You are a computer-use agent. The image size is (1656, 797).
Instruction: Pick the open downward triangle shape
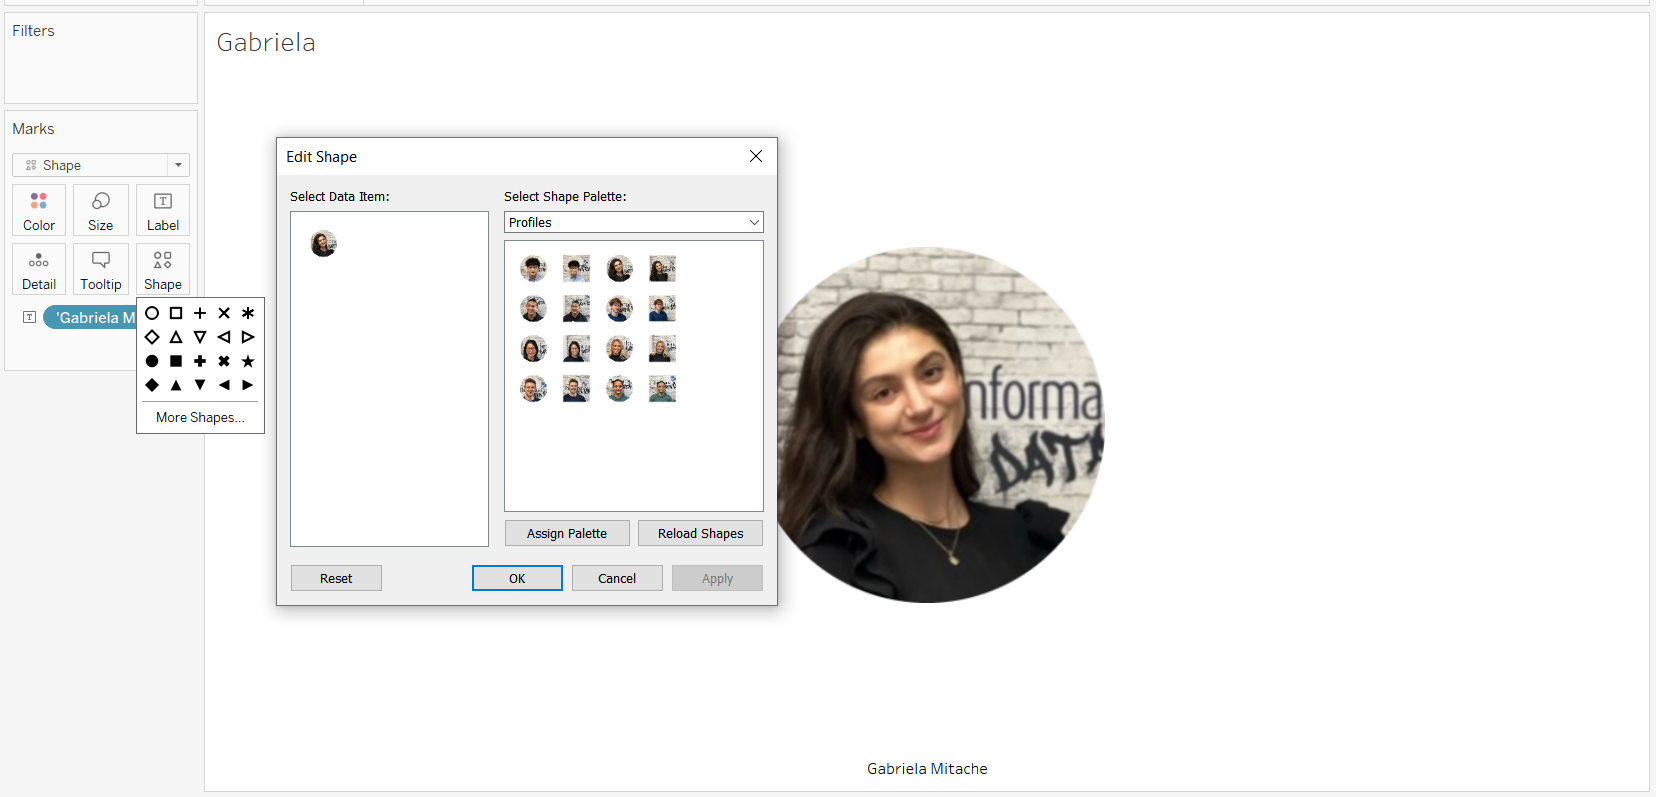click(x=200, y=337)
